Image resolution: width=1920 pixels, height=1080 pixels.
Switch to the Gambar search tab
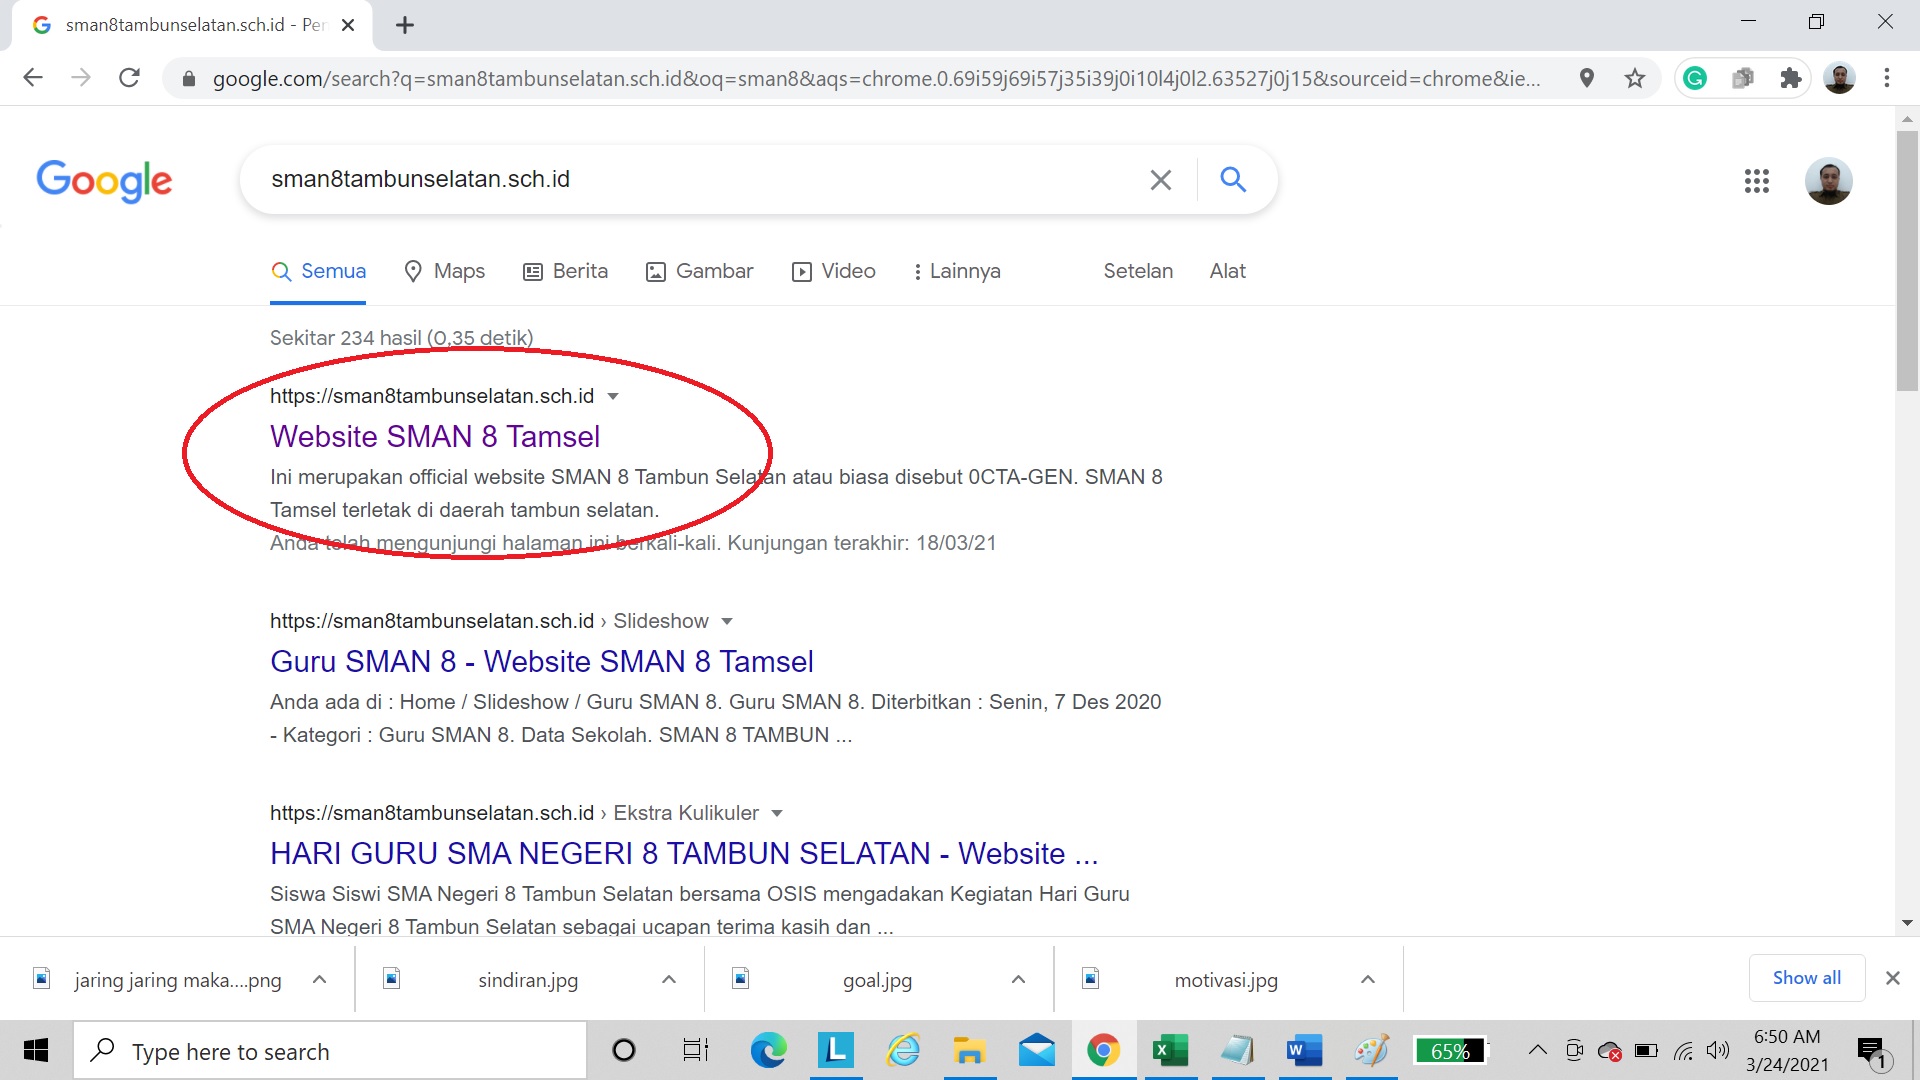[700, 272]
